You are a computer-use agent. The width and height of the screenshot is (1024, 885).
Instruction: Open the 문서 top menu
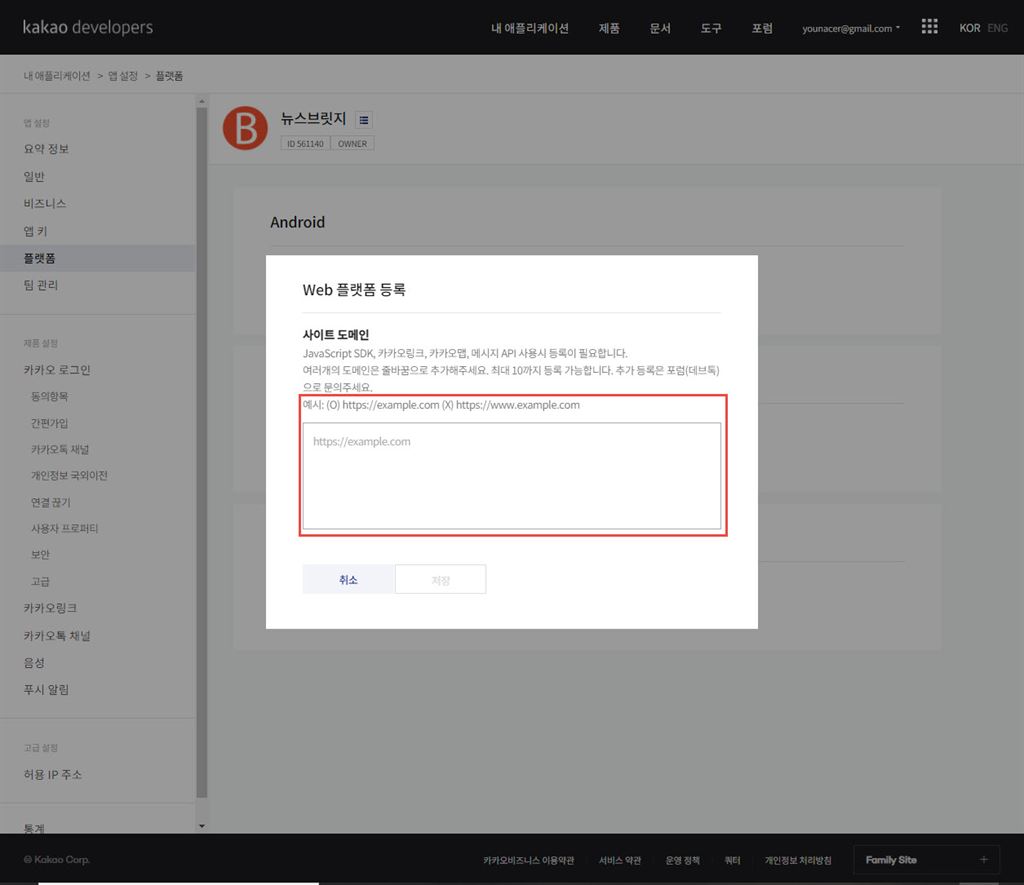[x=660, y=28]
